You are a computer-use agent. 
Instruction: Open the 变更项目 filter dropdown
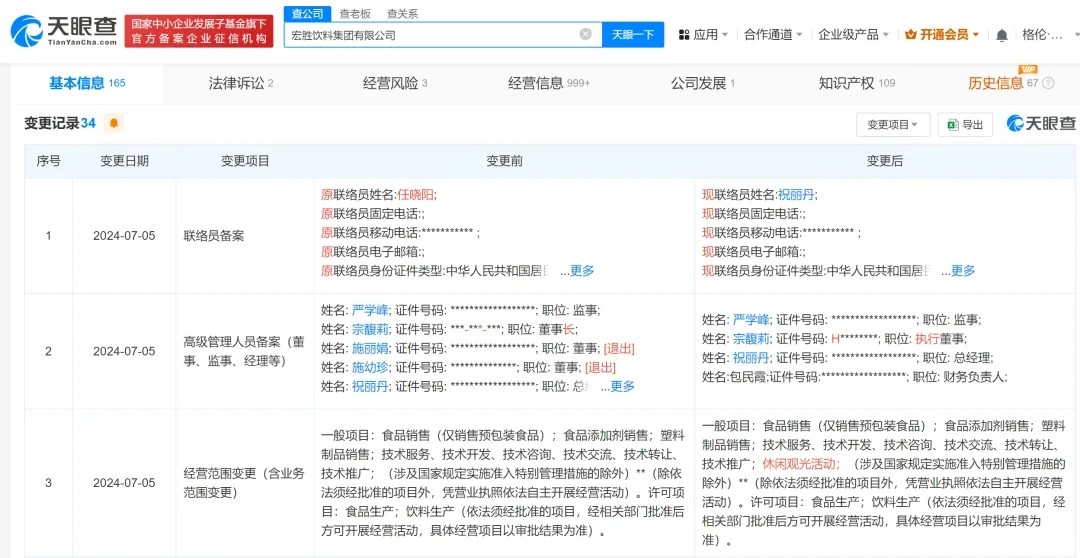pyautogui.click(x=893, y=125)
